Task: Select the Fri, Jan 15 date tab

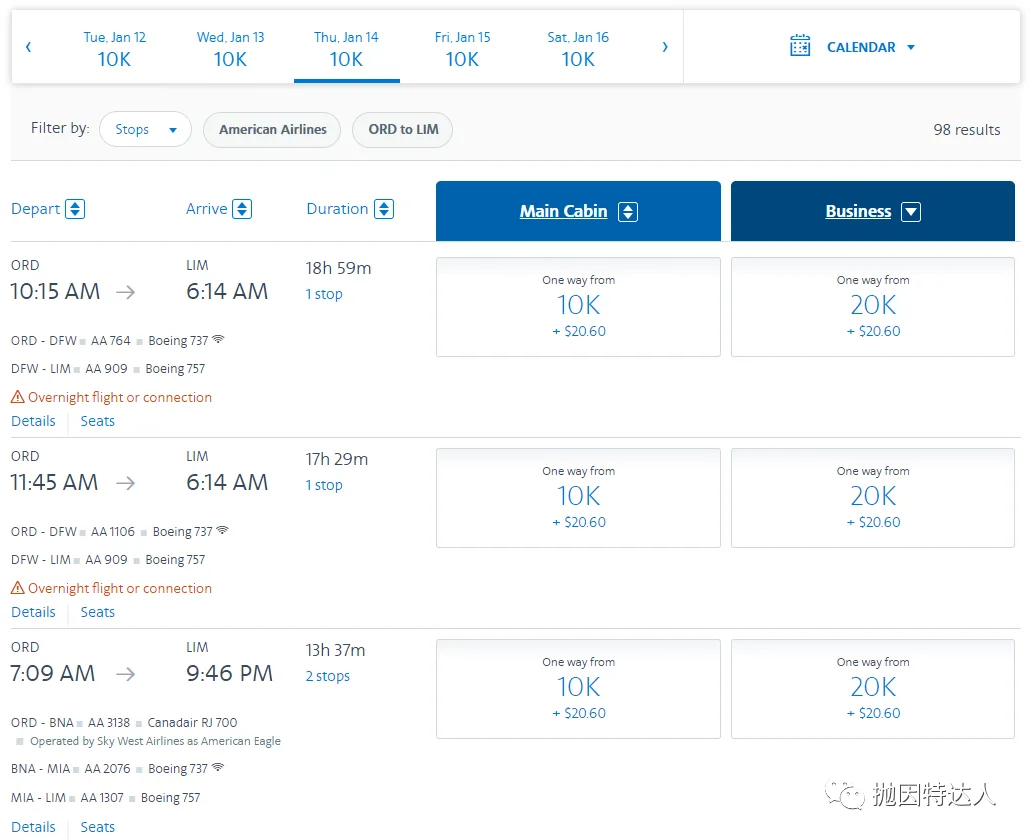Action: (462, 48)
